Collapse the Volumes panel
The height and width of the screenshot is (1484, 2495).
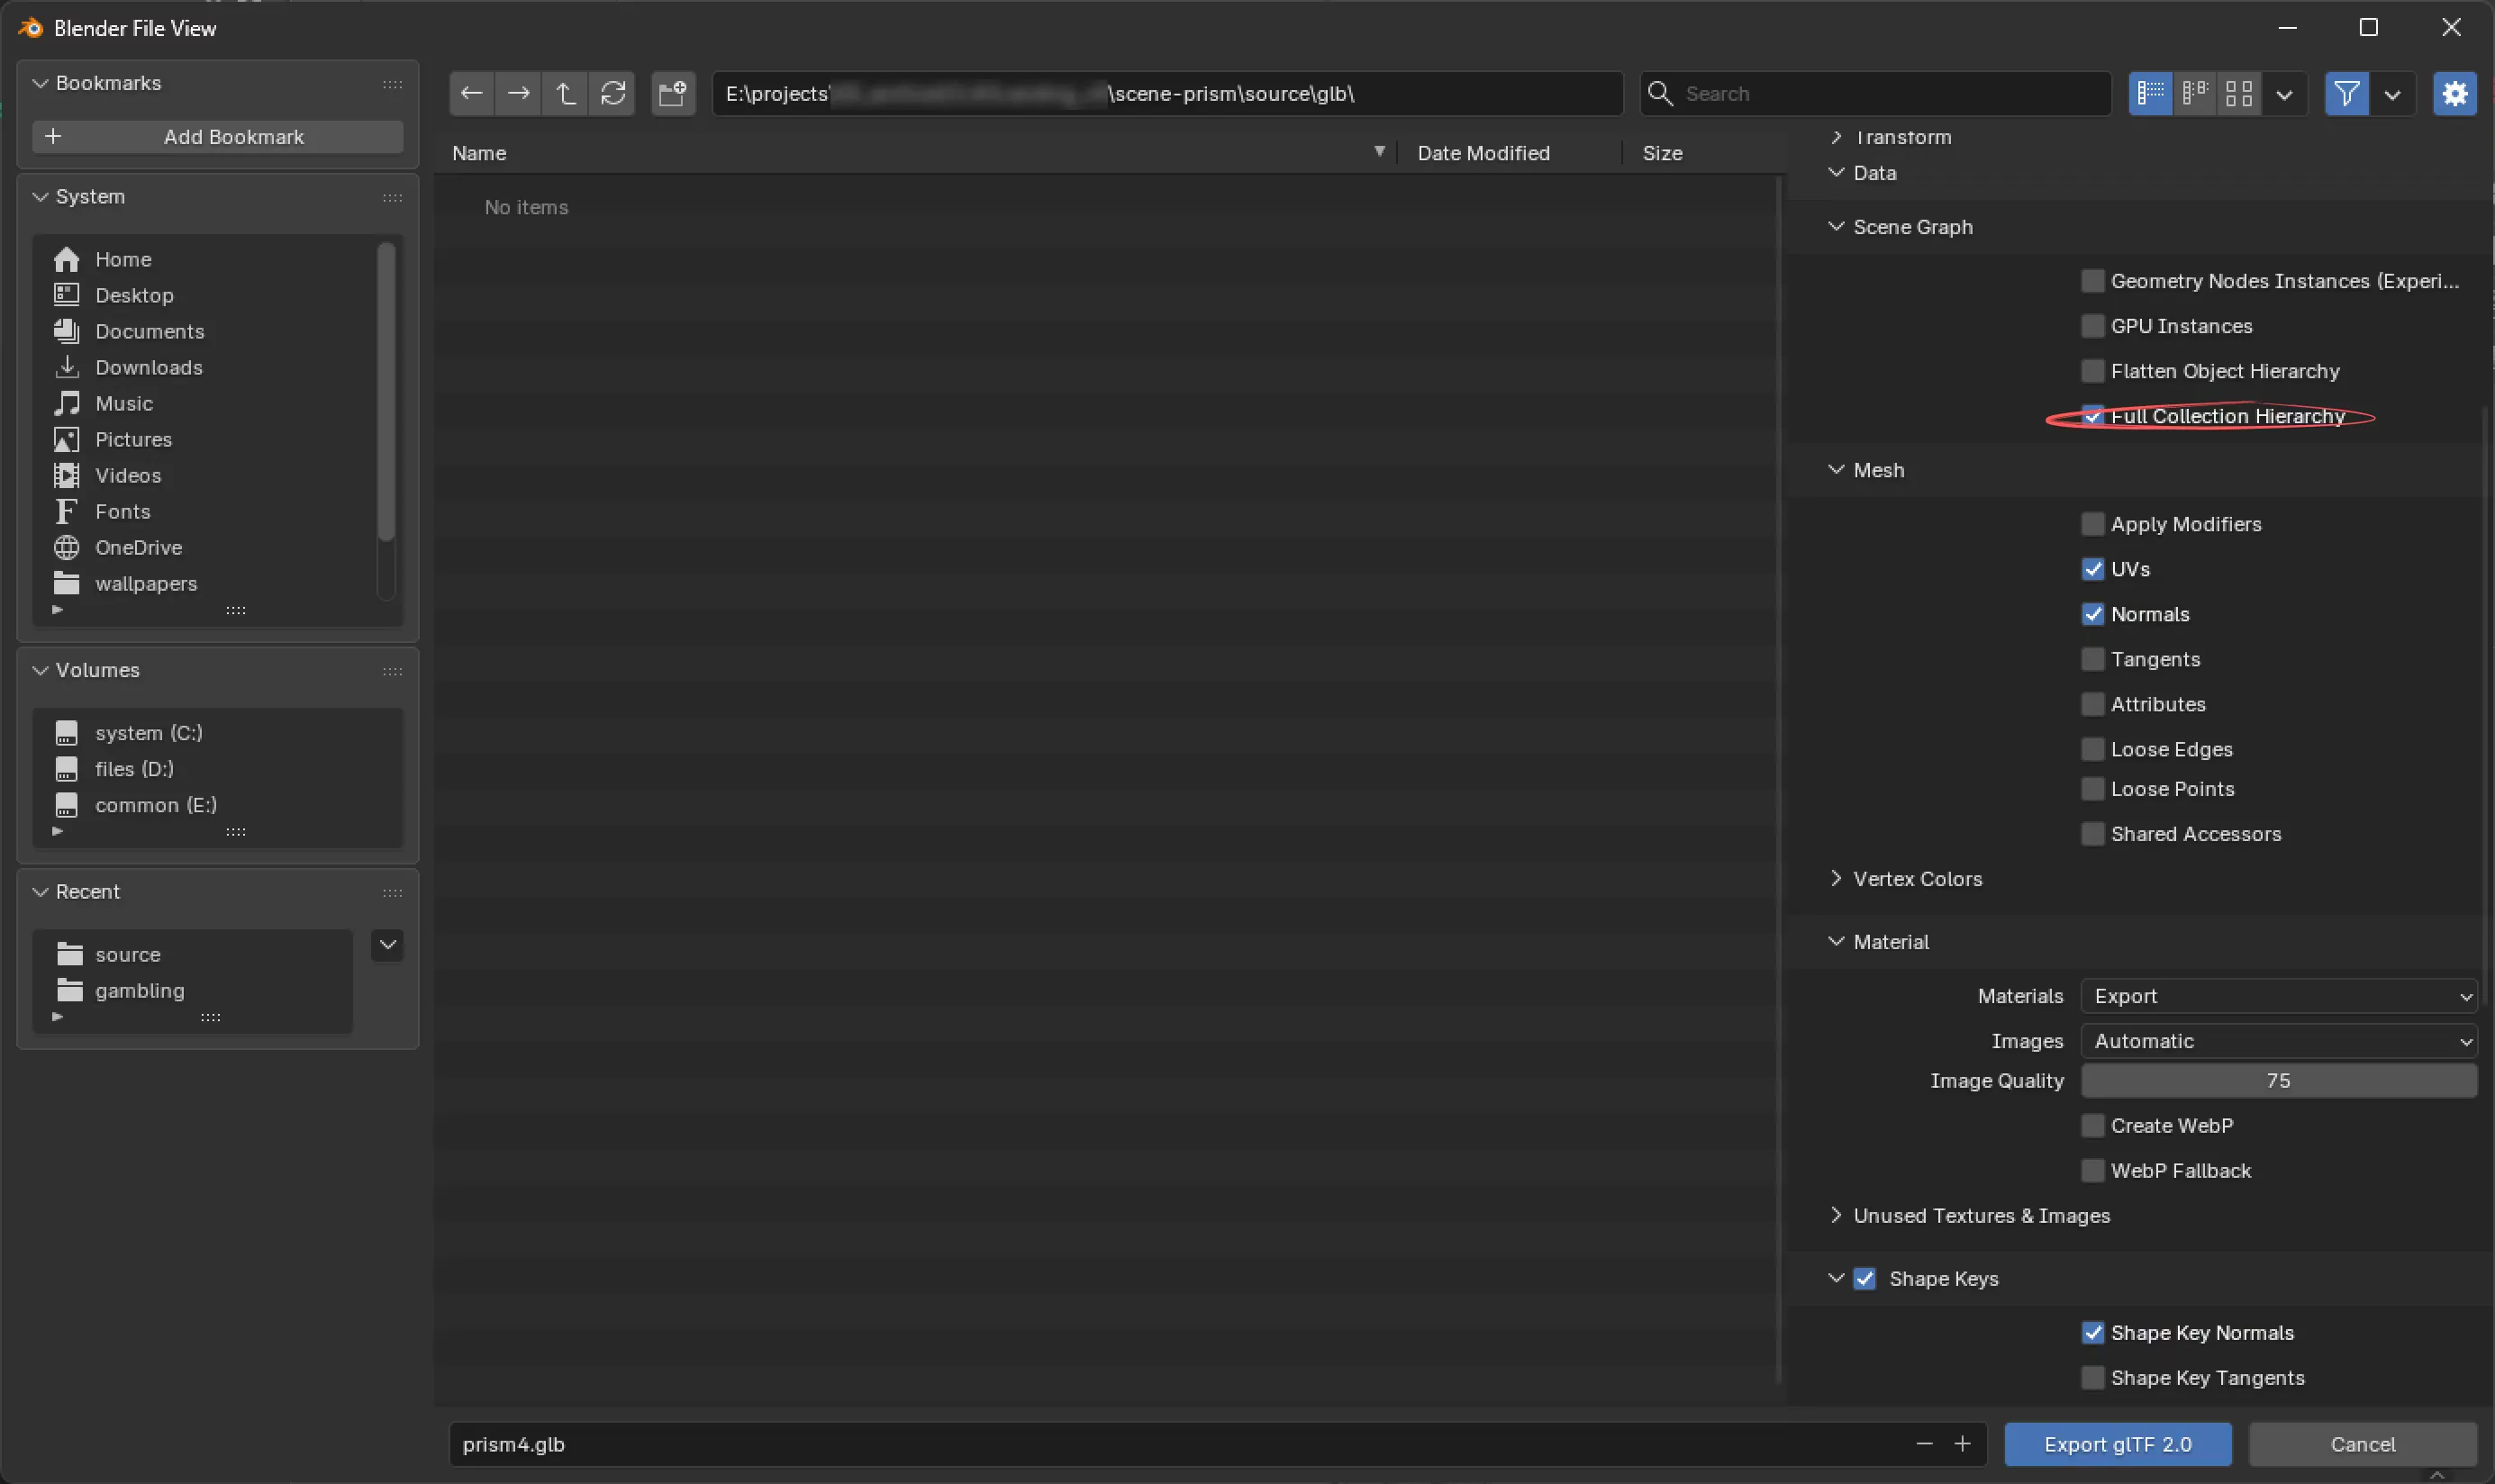[40, 670]
